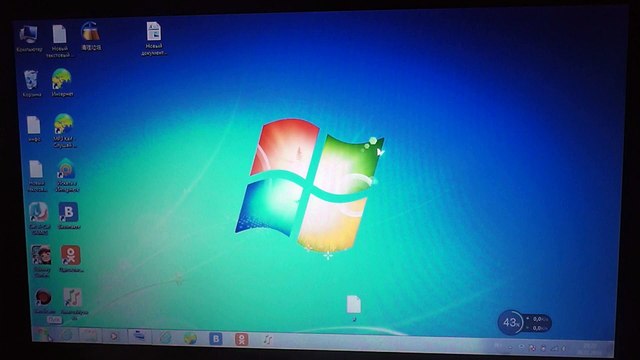Click the network speed 0,0 readout widget

tap(538, 323)
